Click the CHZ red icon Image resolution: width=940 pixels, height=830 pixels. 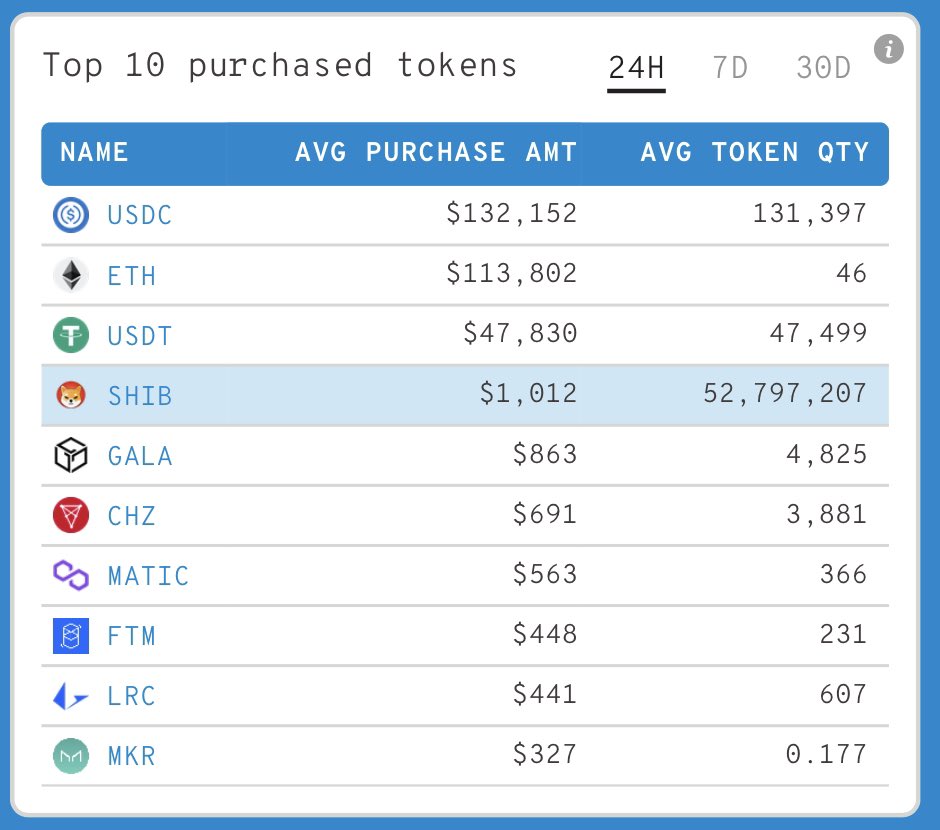71,515
